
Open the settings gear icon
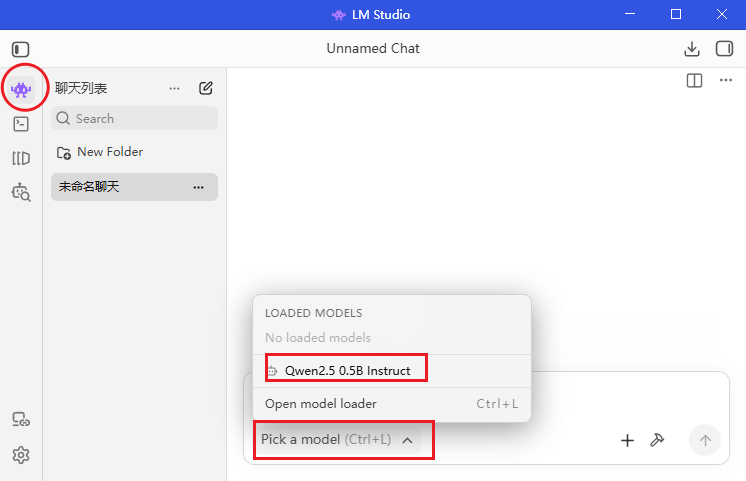click(21, 455)
